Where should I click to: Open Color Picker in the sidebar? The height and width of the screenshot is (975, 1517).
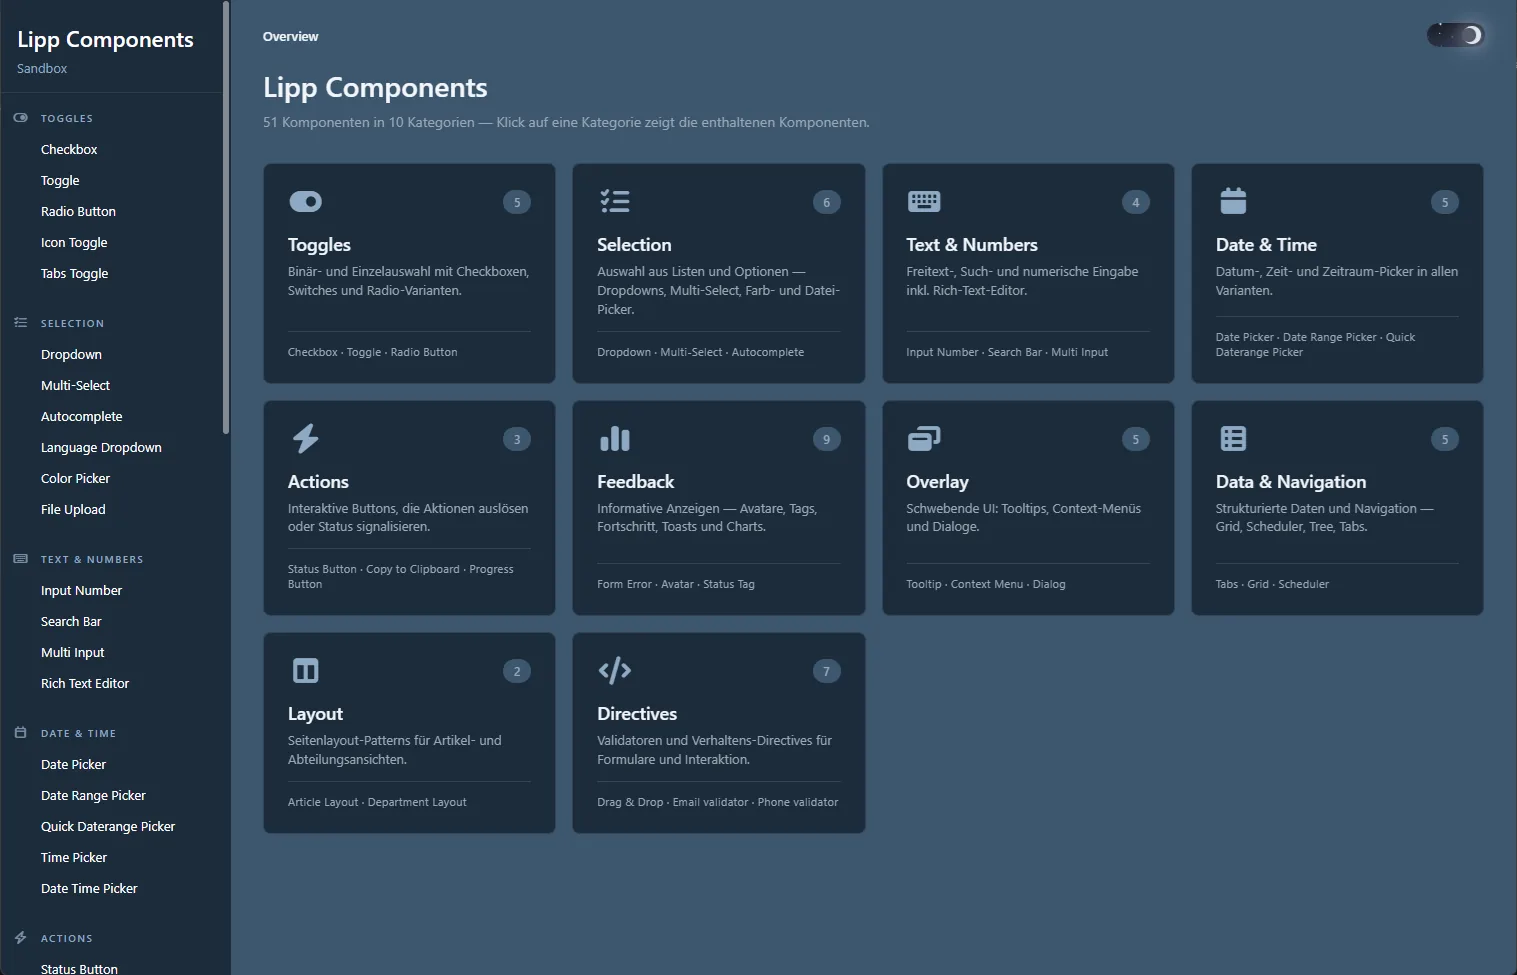click(75, 478)
